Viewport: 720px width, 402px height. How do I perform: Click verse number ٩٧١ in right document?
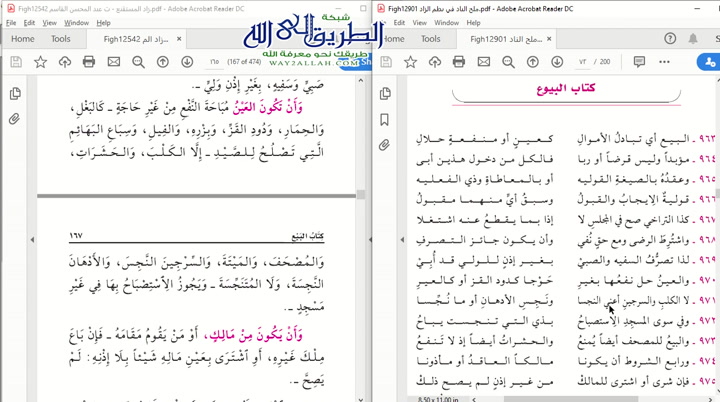tap(707, 300)
